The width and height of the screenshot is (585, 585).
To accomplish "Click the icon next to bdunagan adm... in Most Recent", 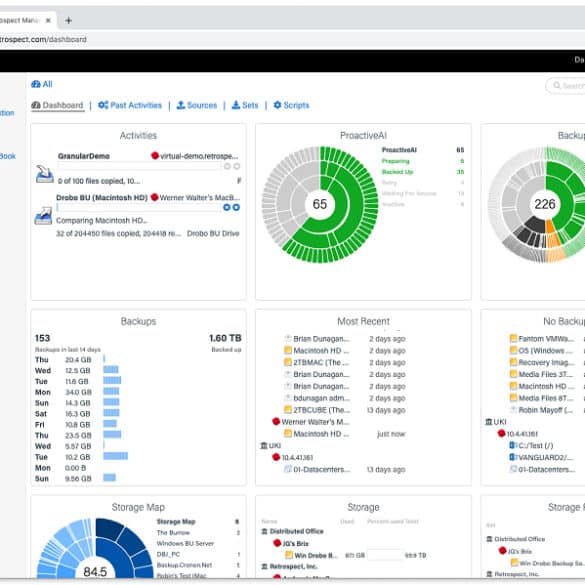I will [x=288, y=398].
